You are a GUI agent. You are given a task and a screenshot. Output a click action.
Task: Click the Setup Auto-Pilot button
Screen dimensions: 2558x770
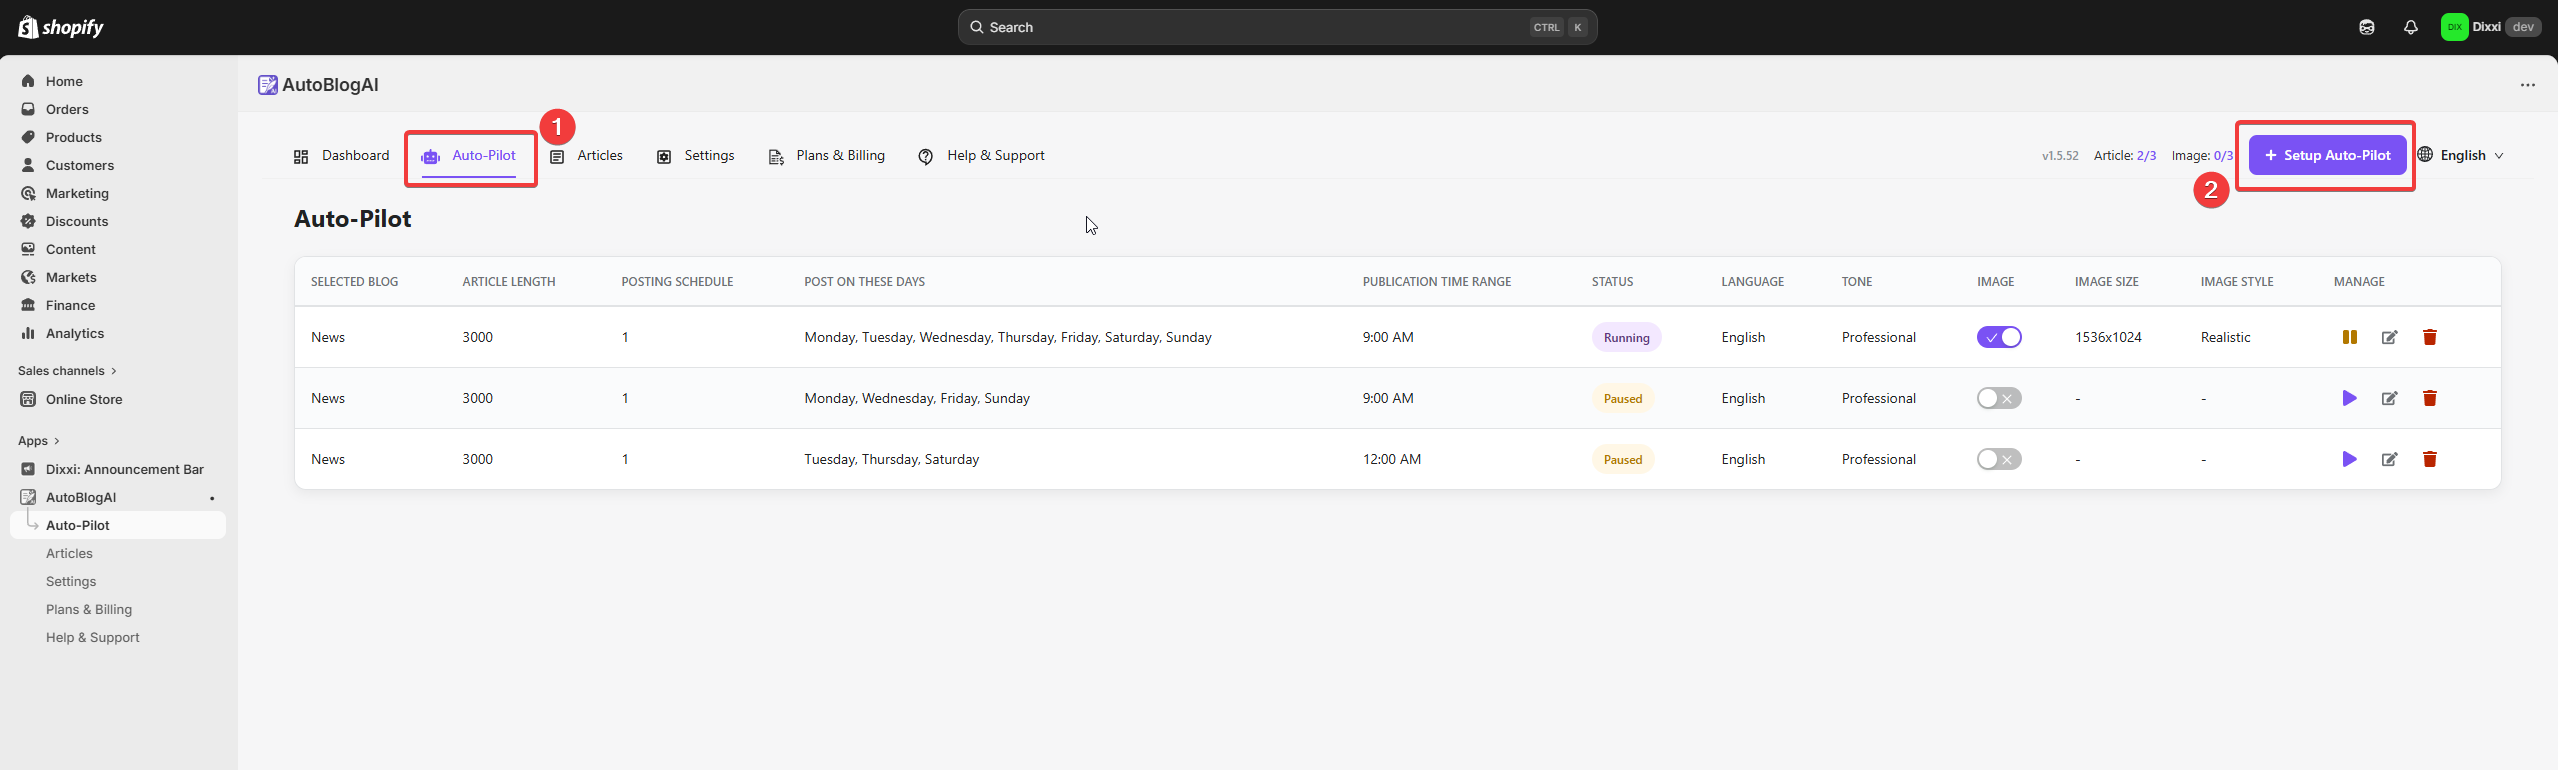2327,155
